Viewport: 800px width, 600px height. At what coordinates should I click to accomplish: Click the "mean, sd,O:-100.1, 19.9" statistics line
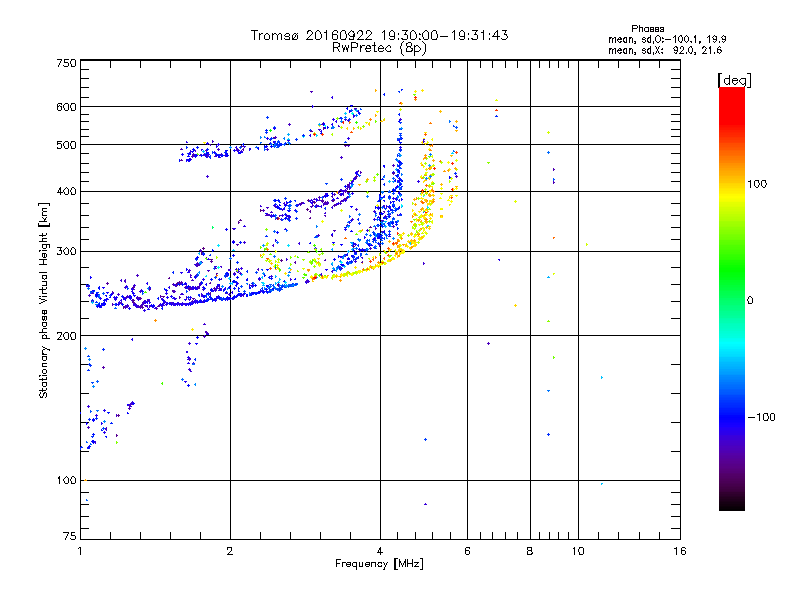[x=667, y=39]
